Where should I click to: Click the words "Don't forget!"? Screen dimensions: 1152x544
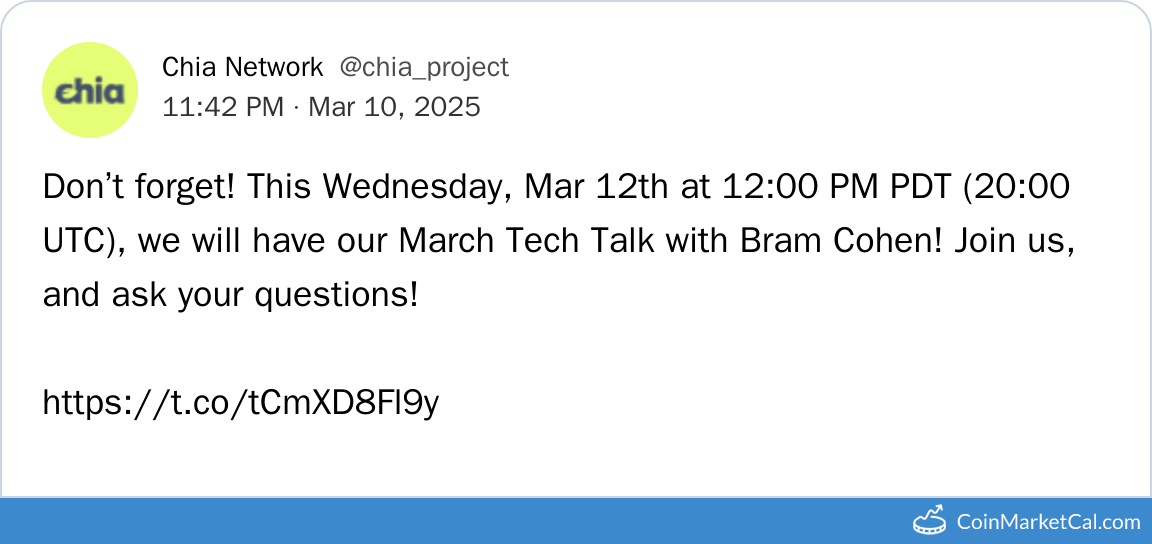click(x=137, y=187)
